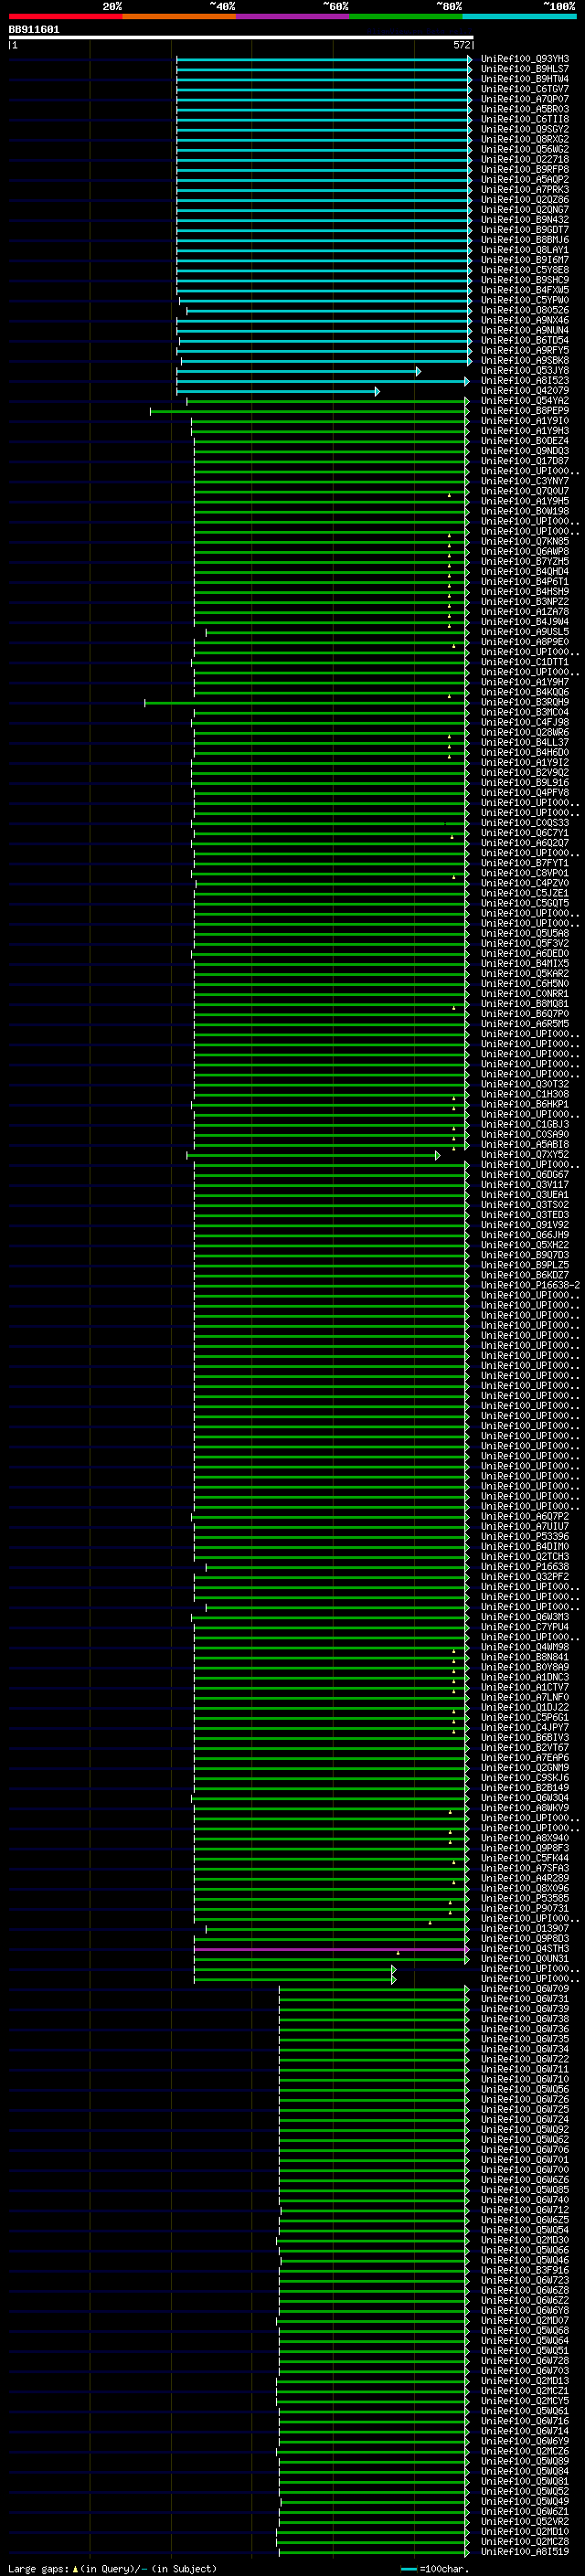Select label UniRef100_C5Y8E8
The height and width of the screenshot is (2576, 585).
pyautogui.click(x=525, y=270)
